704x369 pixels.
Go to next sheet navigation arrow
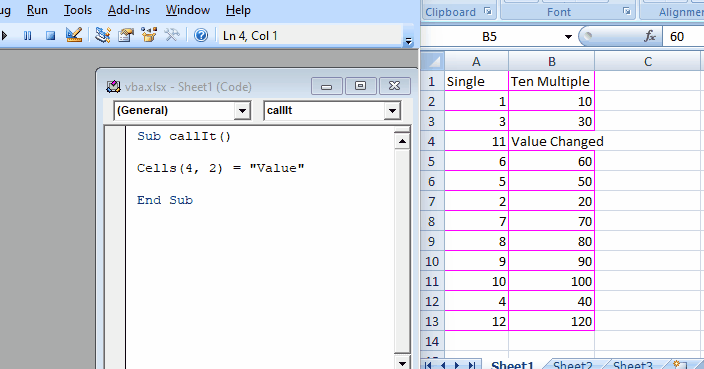point(457,365)
